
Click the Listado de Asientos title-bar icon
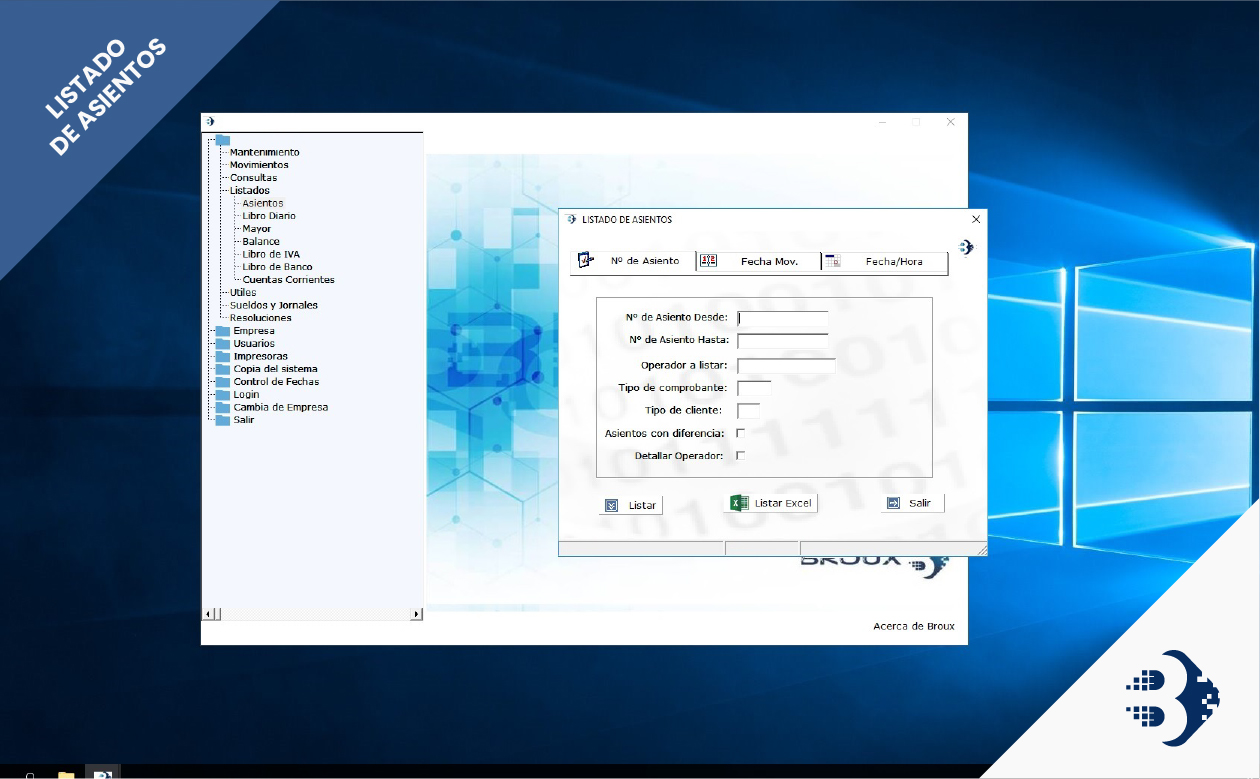571,219
